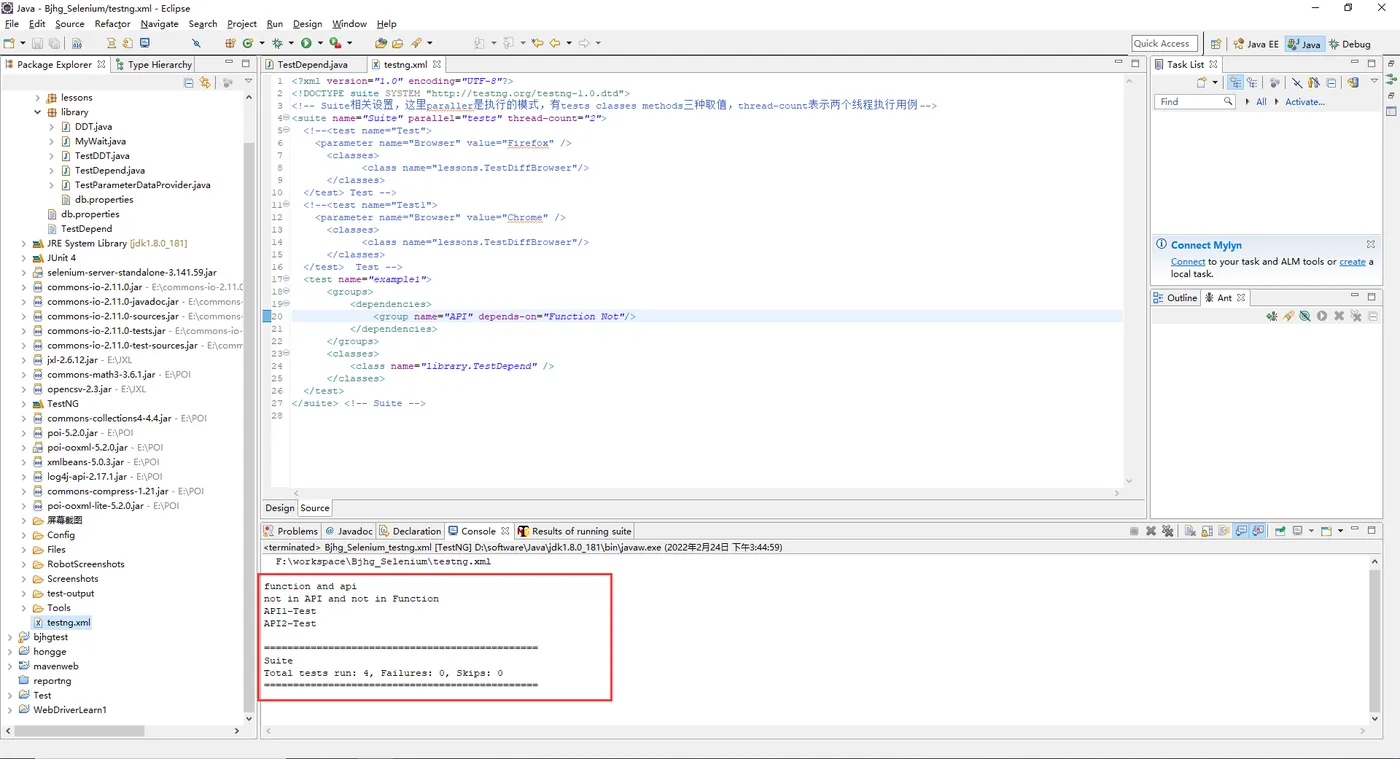Click the Skip All Breakpoints icon

[196, 43]
